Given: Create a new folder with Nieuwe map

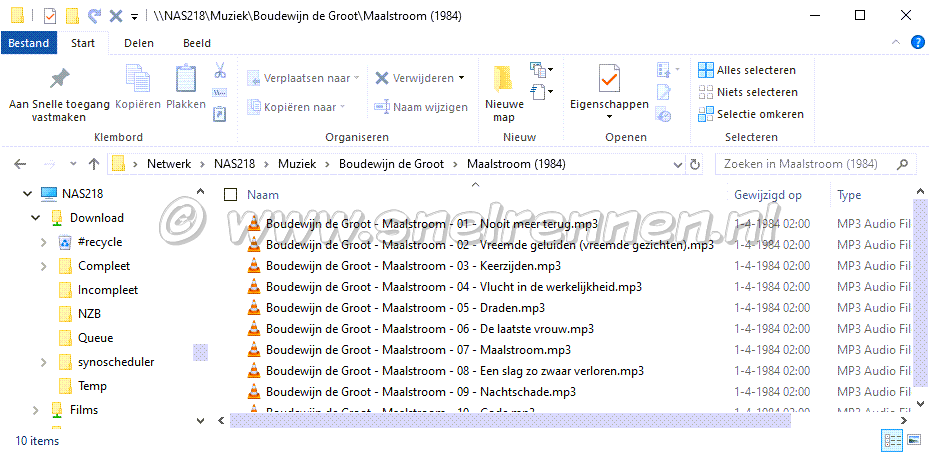Looking at the screenshot, I should click(x=504, y=94).
